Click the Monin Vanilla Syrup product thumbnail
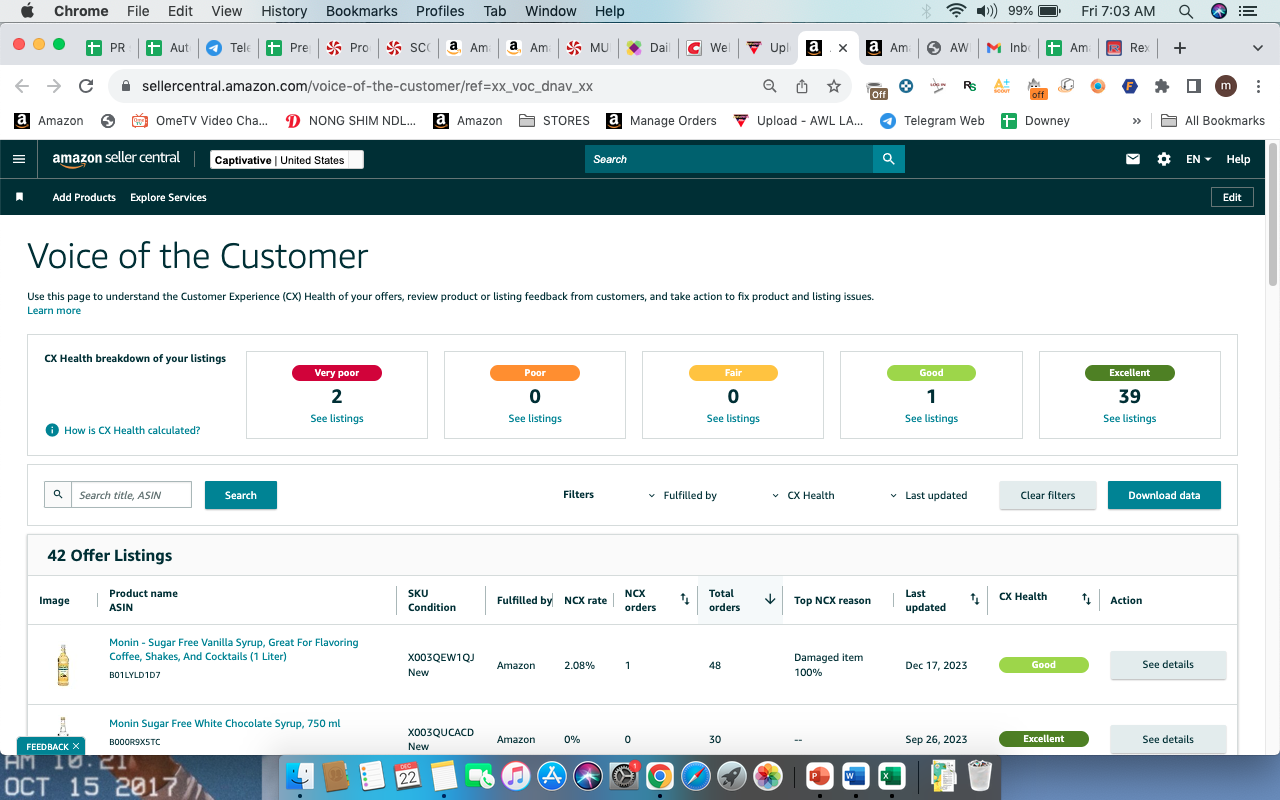 coord(63,665)
